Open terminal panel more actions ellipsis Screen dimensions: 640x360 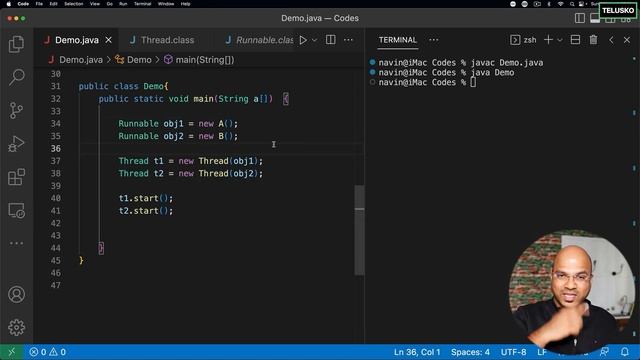(433, 40)
